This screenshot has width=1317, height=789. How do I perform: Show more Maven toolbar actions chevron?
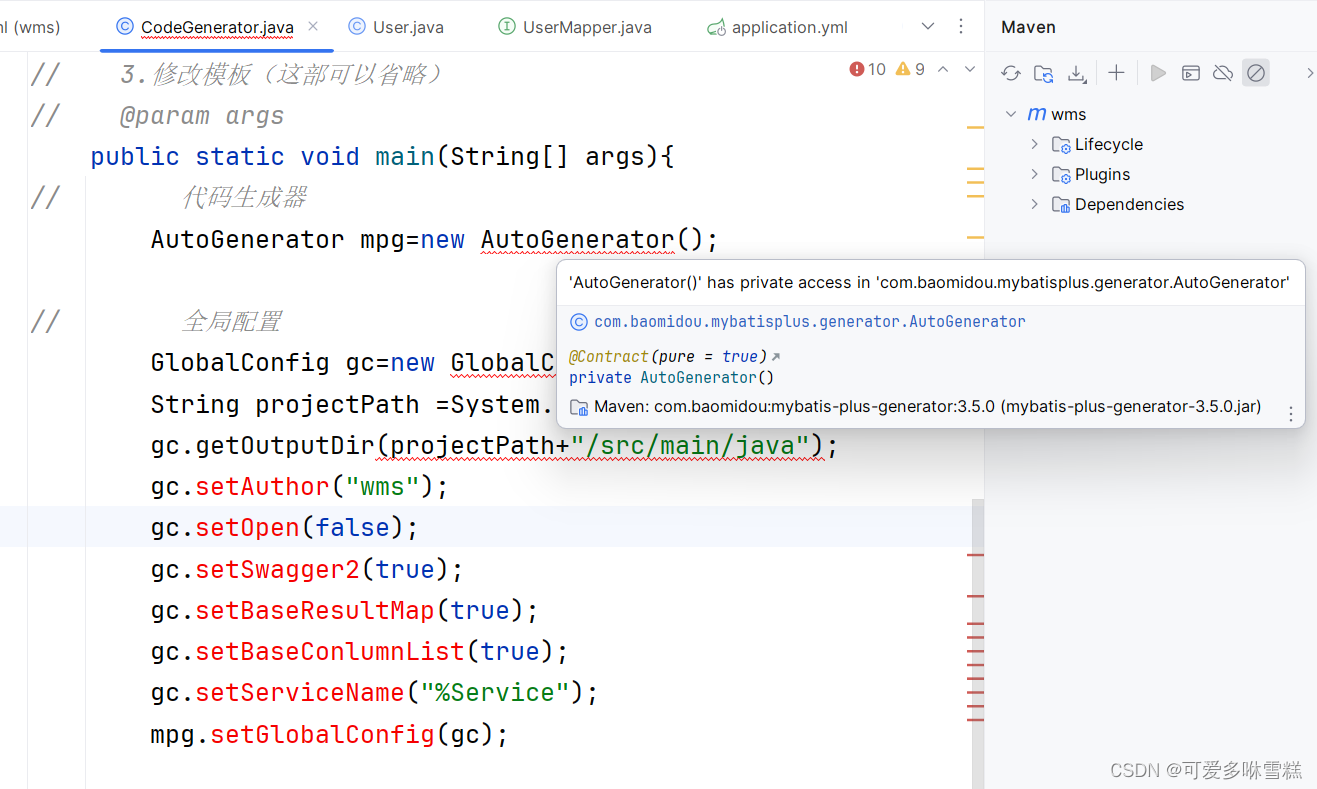coord(1310,73)
